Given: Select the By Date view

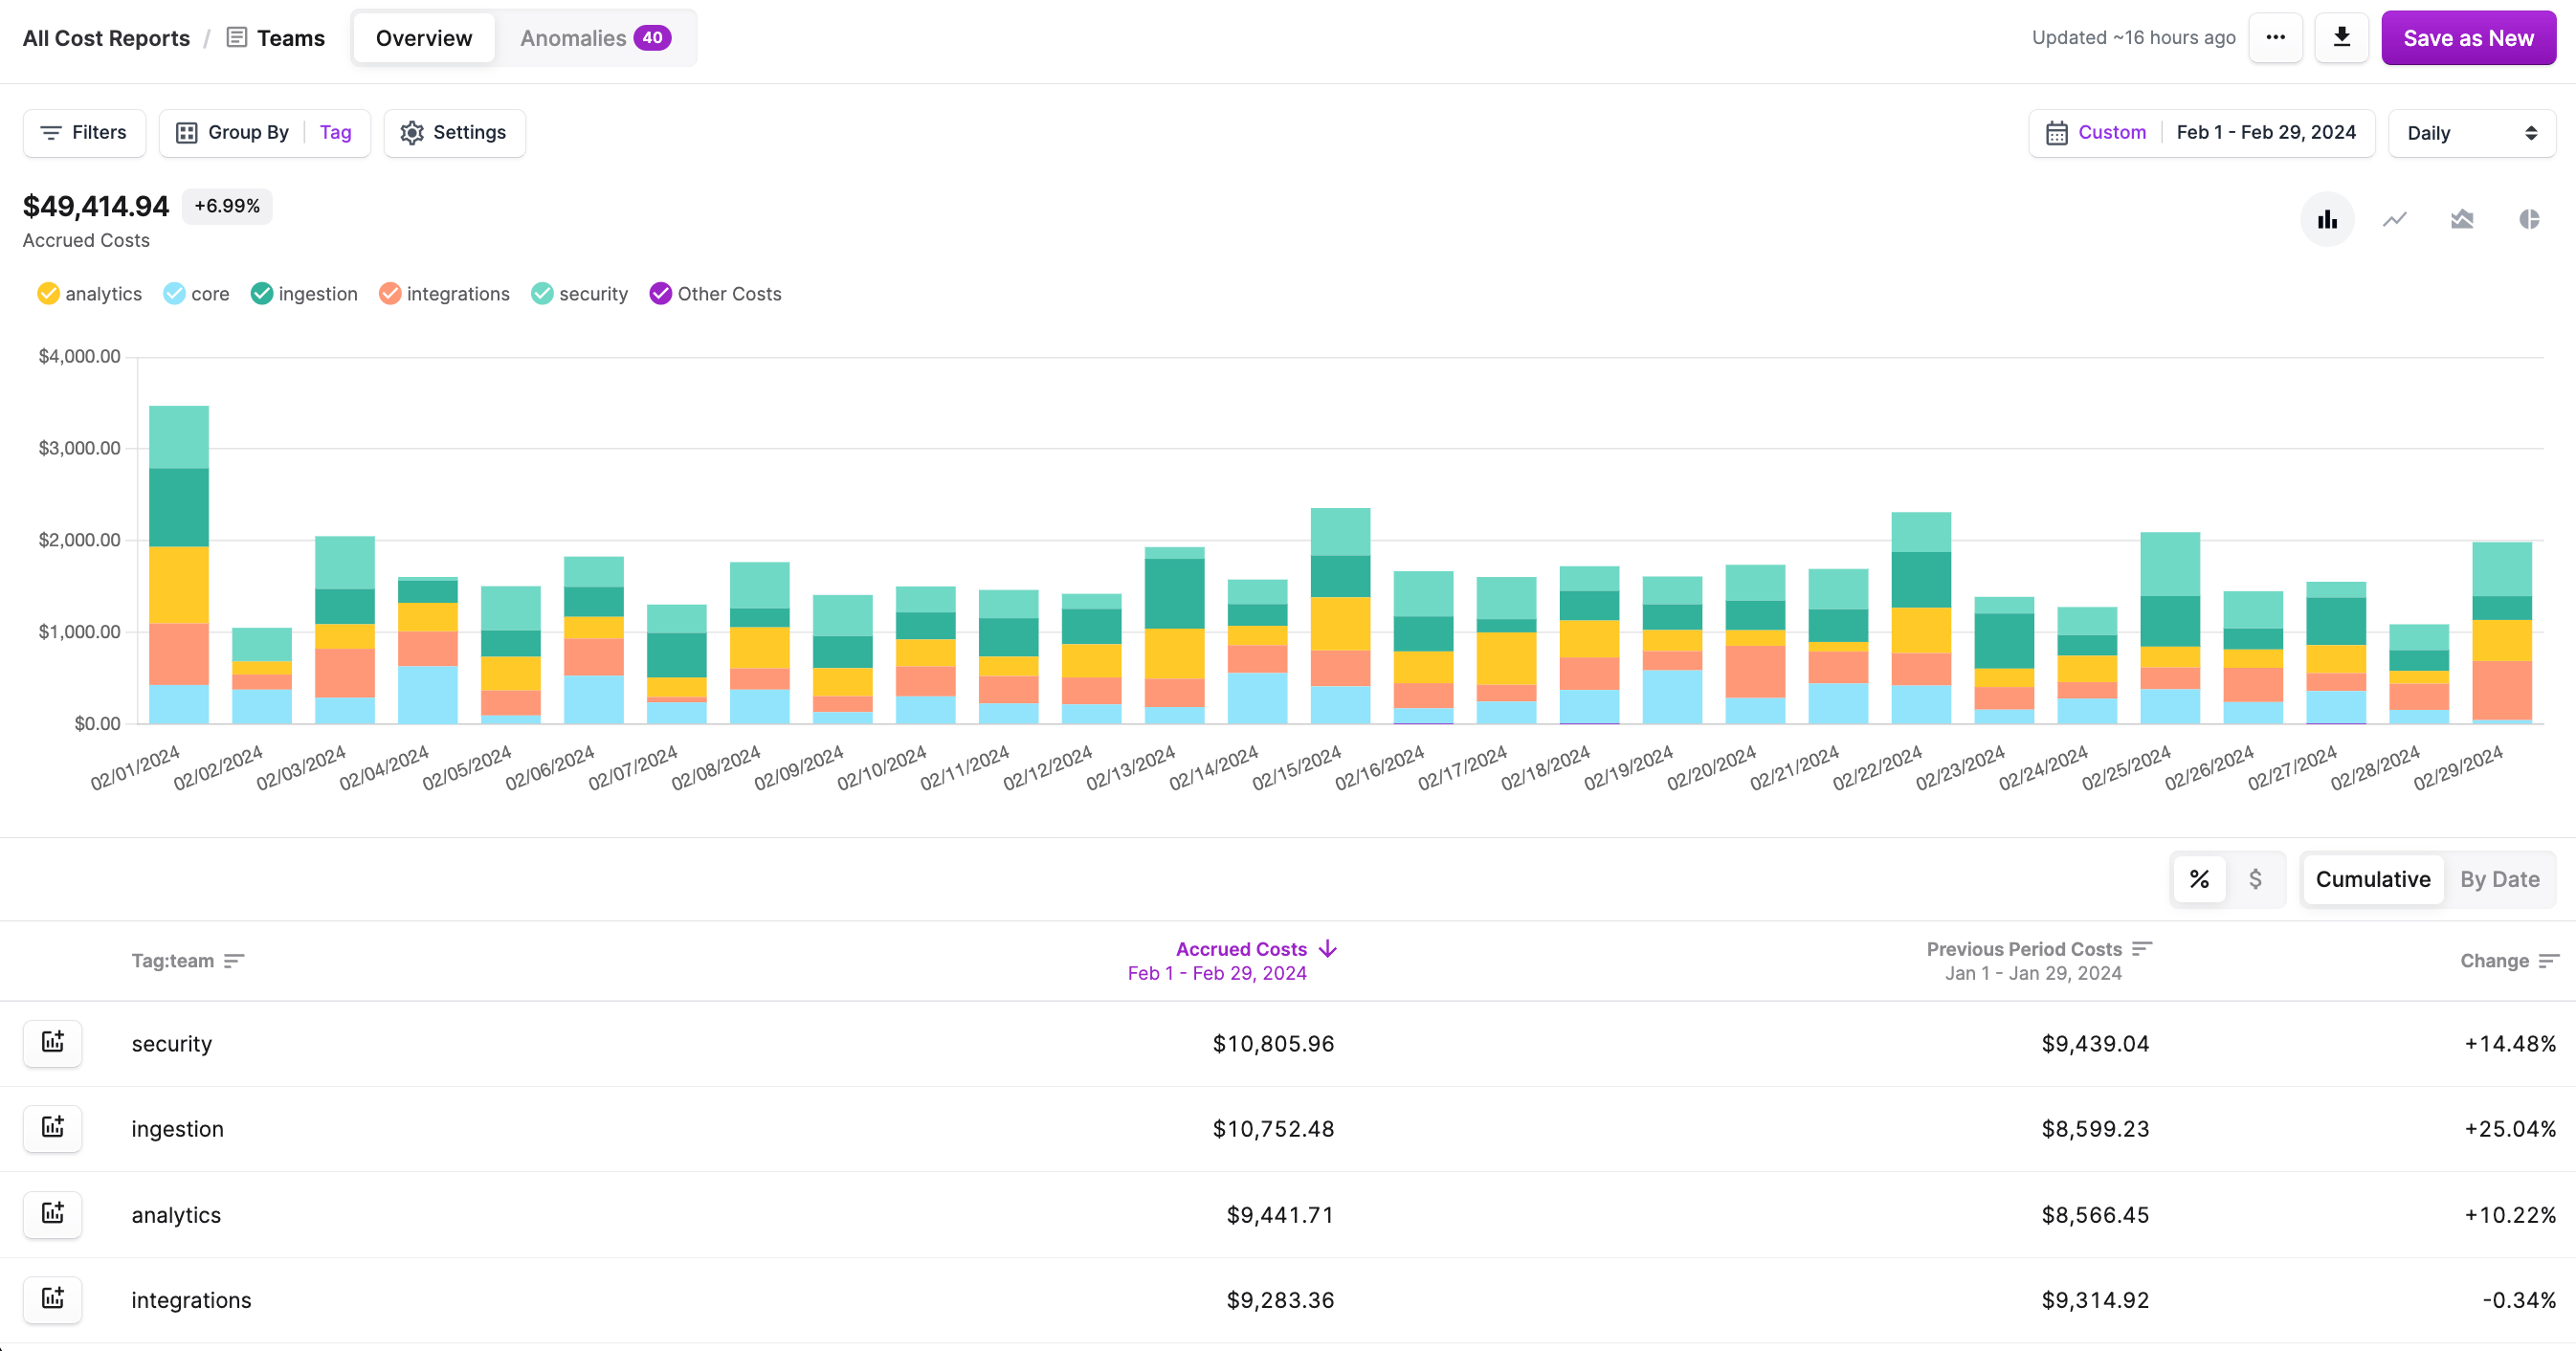Looking at the screenshot, I should [2500, 879].
